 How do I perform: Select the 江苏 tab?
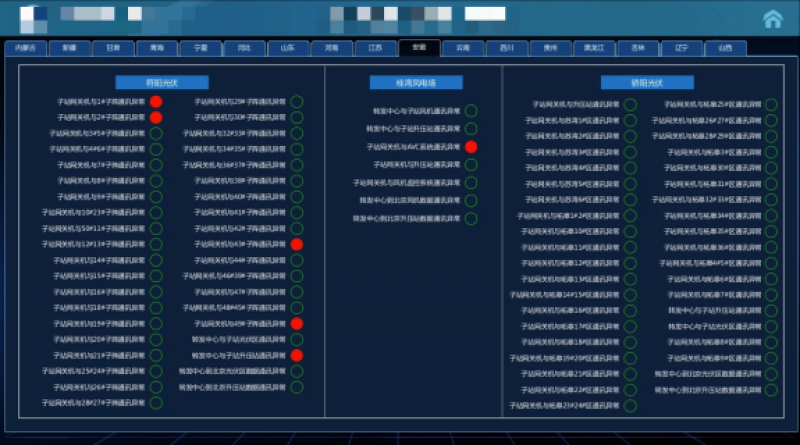pyautogui.click(x=376, y=48)
